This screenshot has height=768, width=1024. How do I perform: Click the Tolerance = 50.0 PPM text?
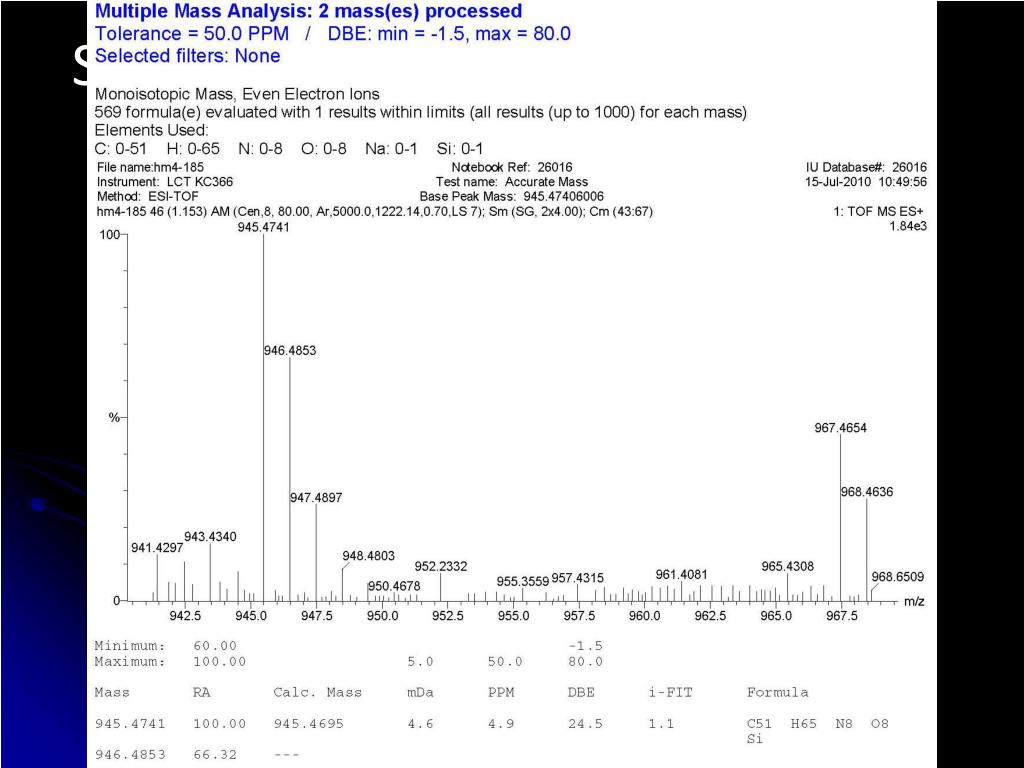coord(192,33)
